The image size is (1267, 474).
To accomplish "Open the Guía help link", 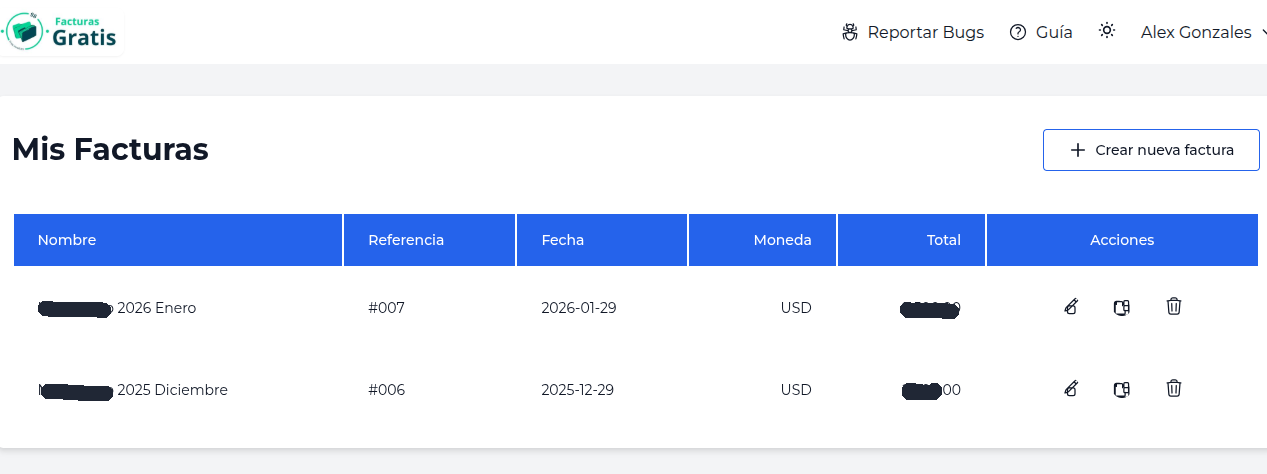I will [x=1054, y=33].
